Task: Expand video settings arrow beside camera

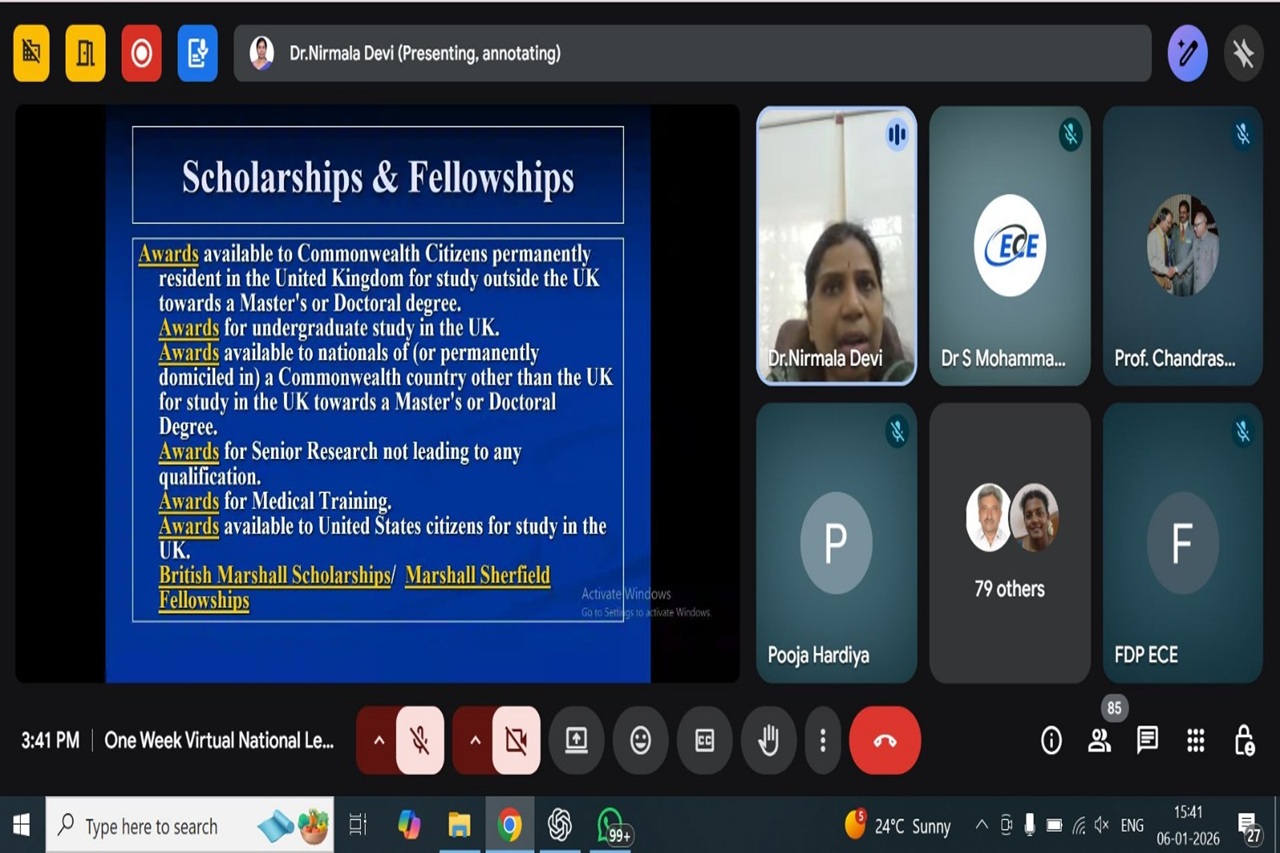Action: [475, 740]
